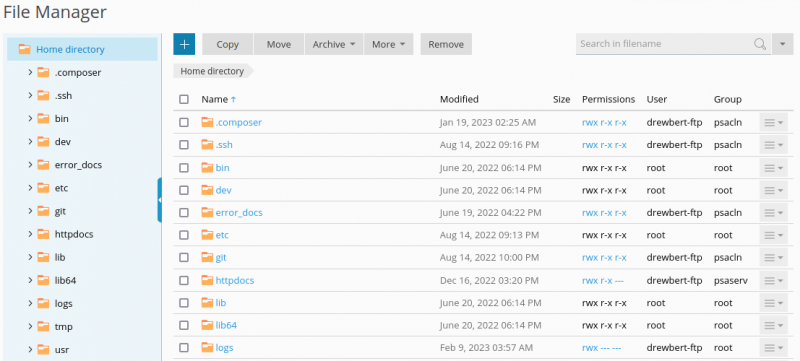Check the .composer row checkbox
This screenshot has width=800, height=361.
[184, 122]
